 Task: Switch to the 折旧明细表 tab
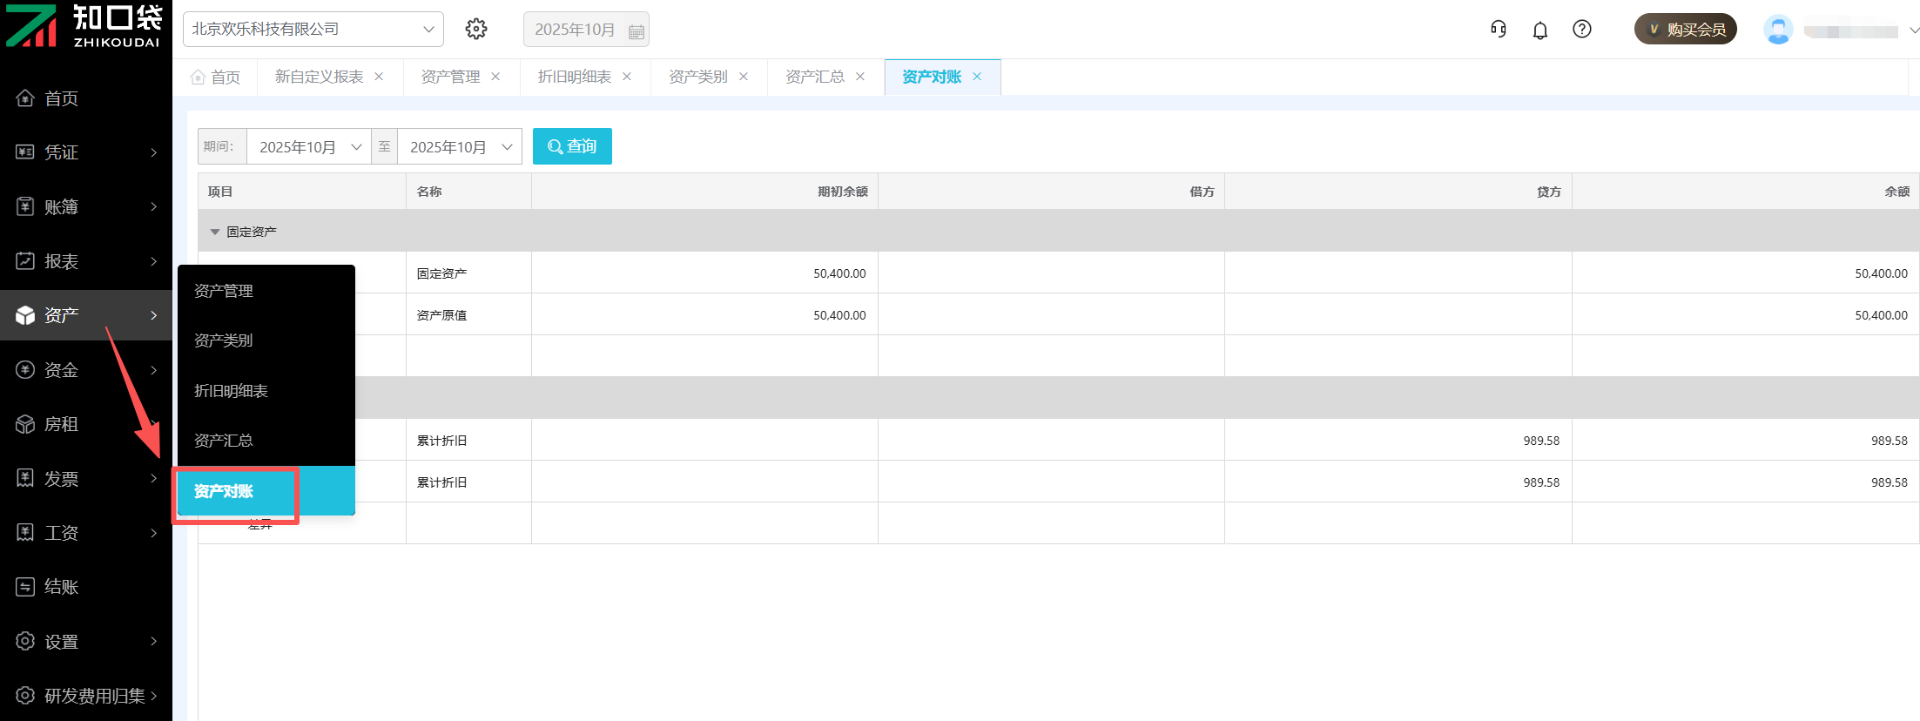(x=574, y=77)
